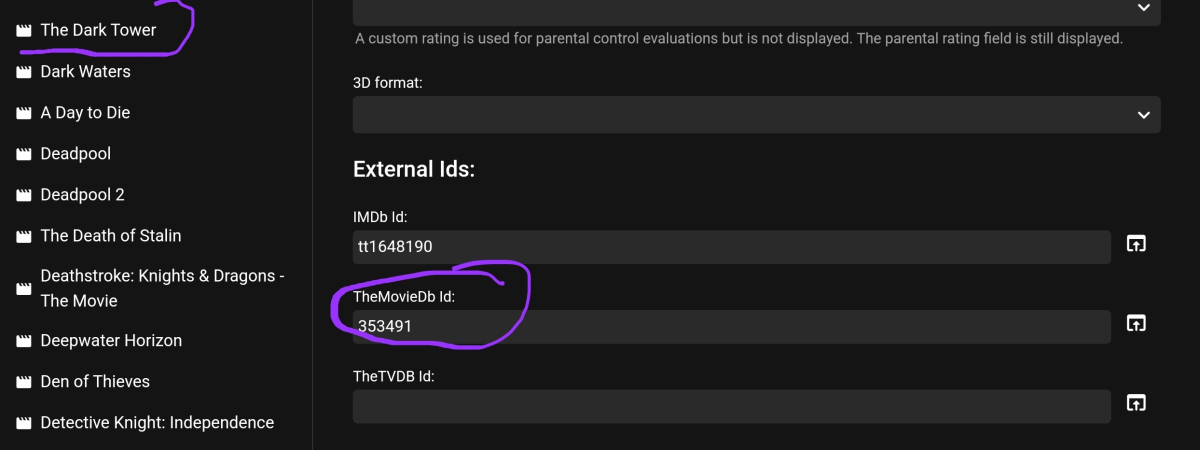Open the custom rating dropdown at top

756,8
